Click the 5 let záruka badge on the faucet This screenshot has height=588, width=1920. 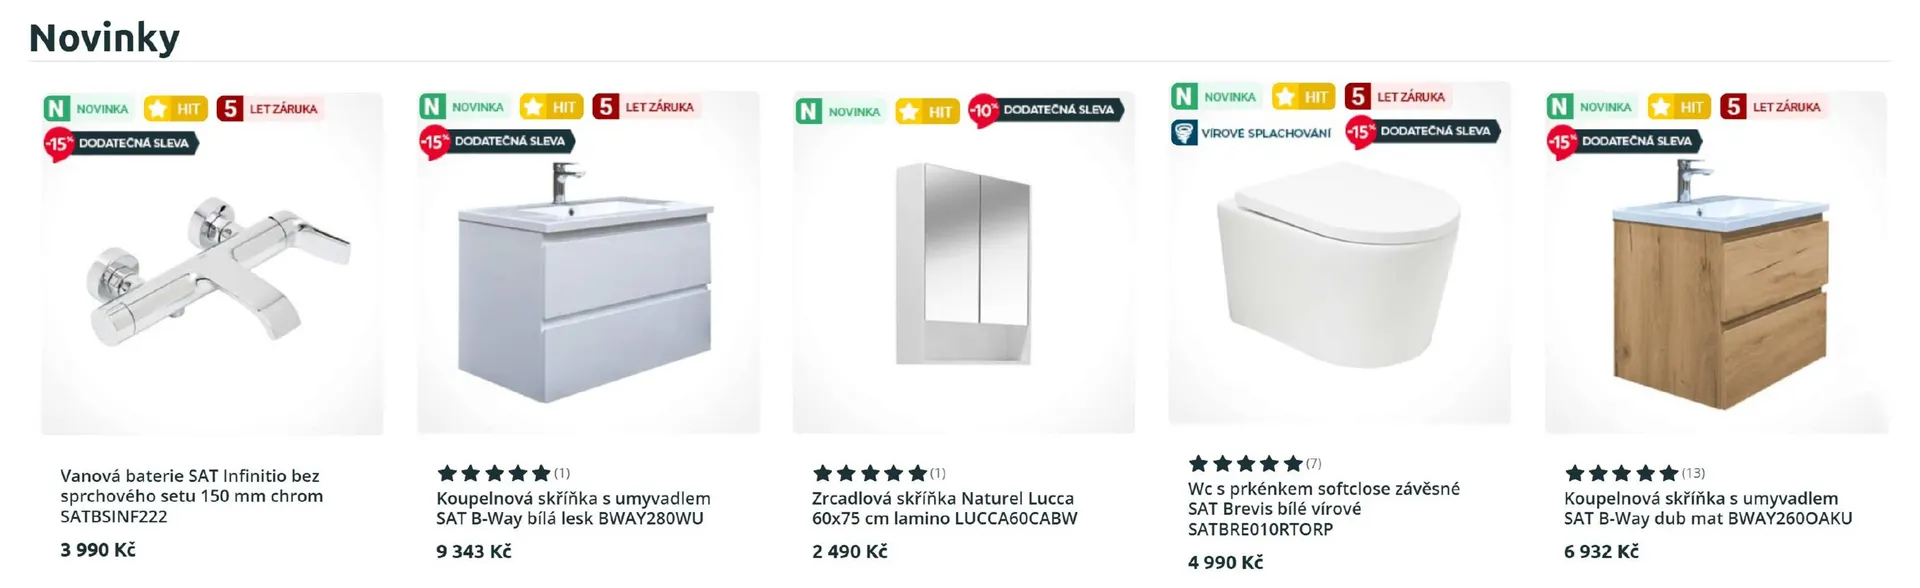[268, 109]
